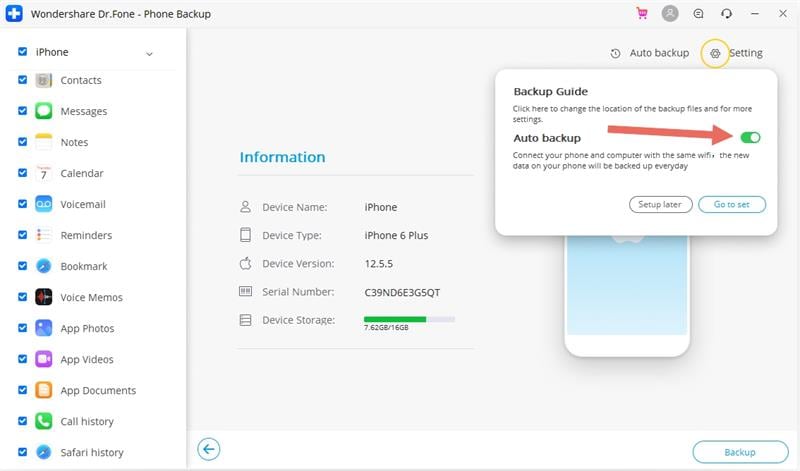Uncheck the Voicemail checkbox

pos(22,204)
